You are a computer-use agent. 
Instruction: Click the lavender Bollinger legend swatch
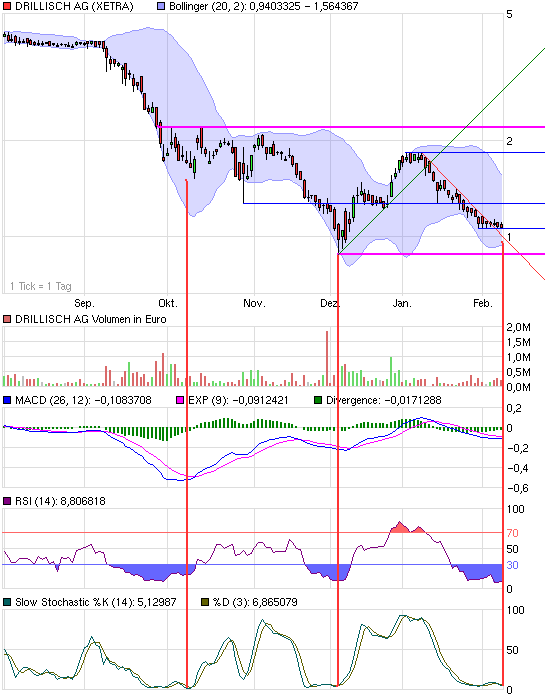161,7
